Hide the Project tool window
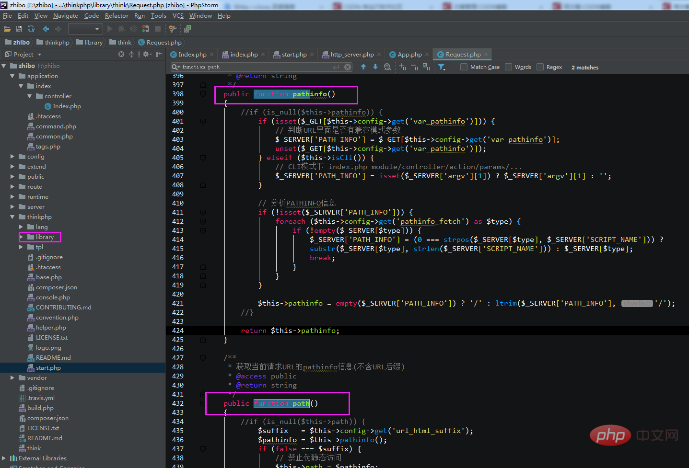Screen dimensions: 689x468 click(x=159, y=54)
